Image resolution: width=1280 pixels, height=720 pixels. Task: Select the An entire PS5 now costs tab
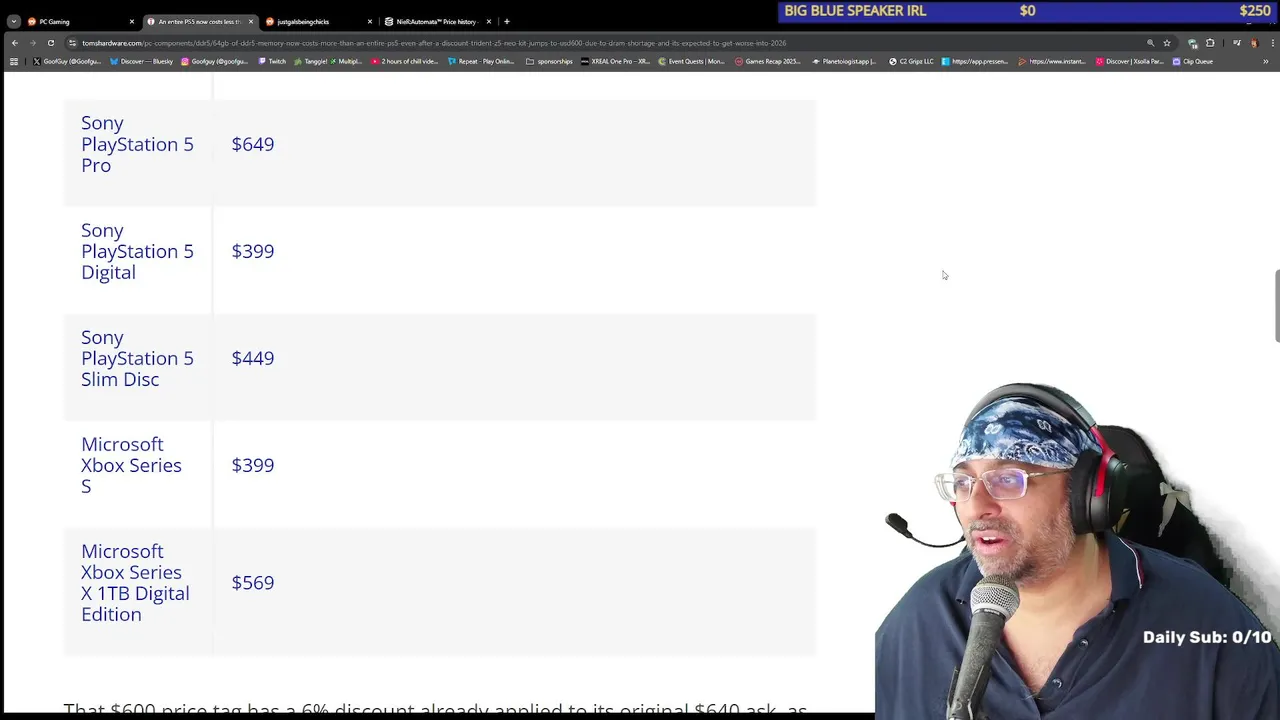click(199, 21)
